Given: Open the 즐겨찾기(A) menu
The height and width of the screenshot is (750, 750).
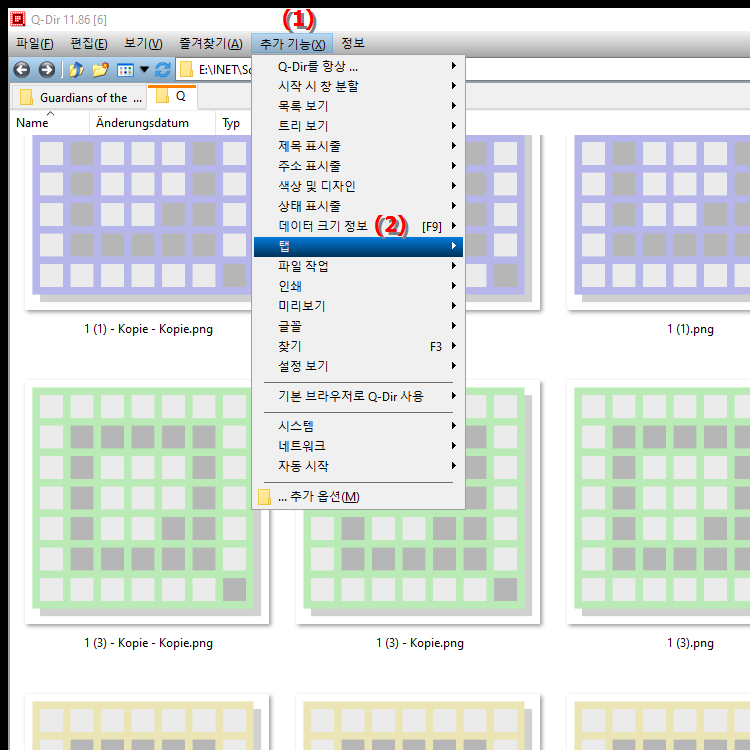Looking at the screenshot, I should [x=210, y=44].
